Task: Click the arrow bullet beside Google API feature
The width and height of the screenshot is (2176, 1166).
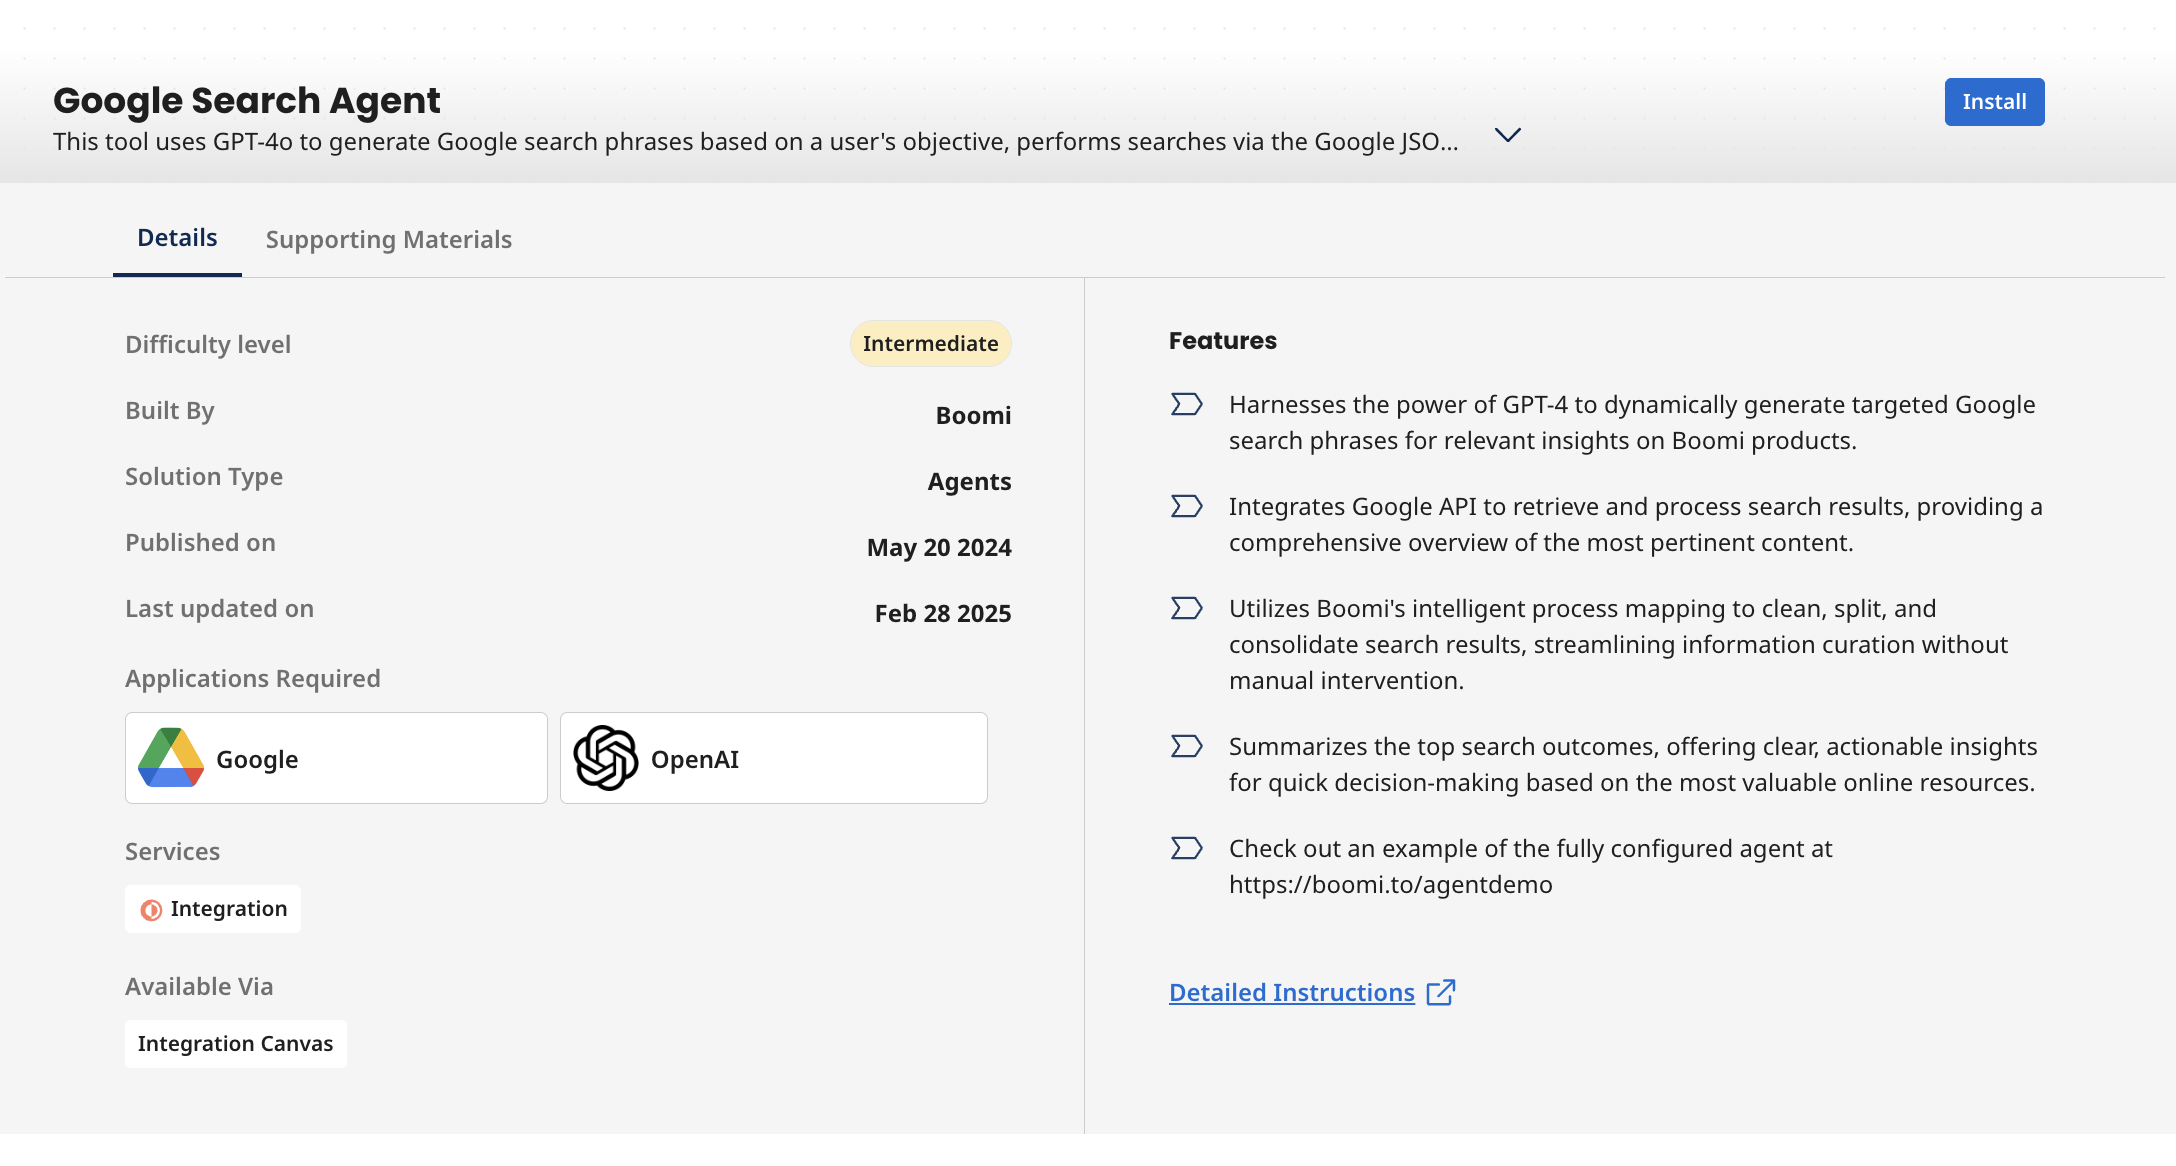Action: click(x=1186, y=506)
